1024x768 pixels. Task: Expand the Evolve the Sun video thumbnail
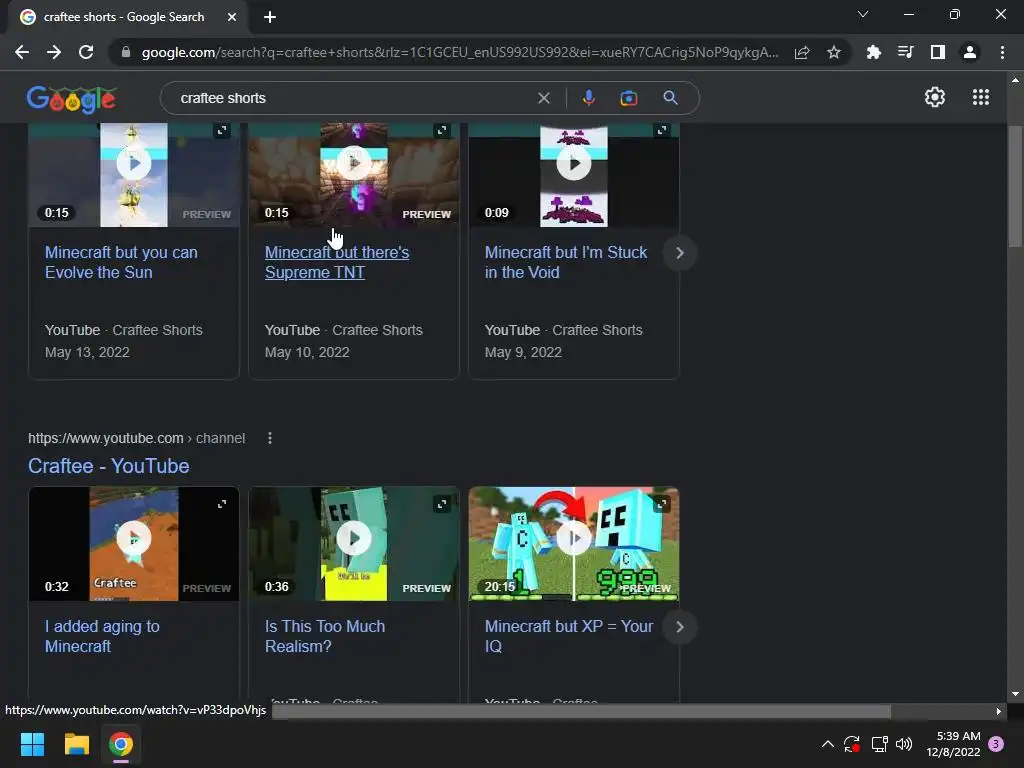(x=222, y=131)
